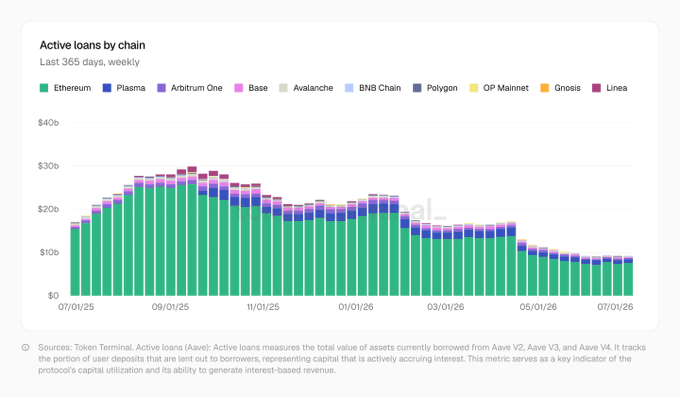Click the first bar above 07/01/25
The width and height of the screenshot is (680, 397).
point(75,259)
